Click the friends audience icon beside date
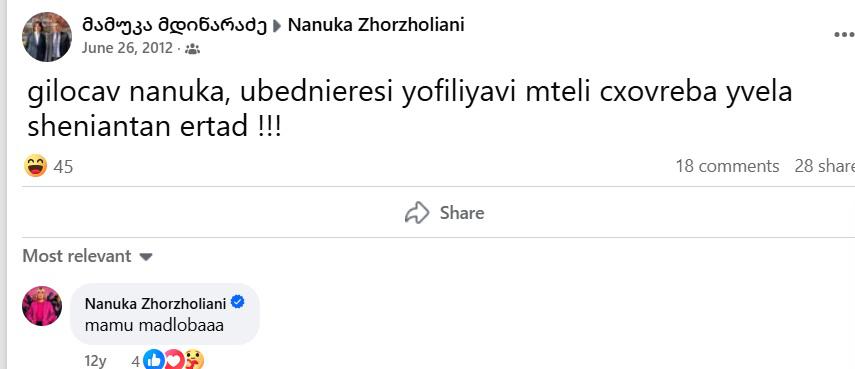Image resolution: width=855 pixels, height=369 pixels. [x=192, y=49]
